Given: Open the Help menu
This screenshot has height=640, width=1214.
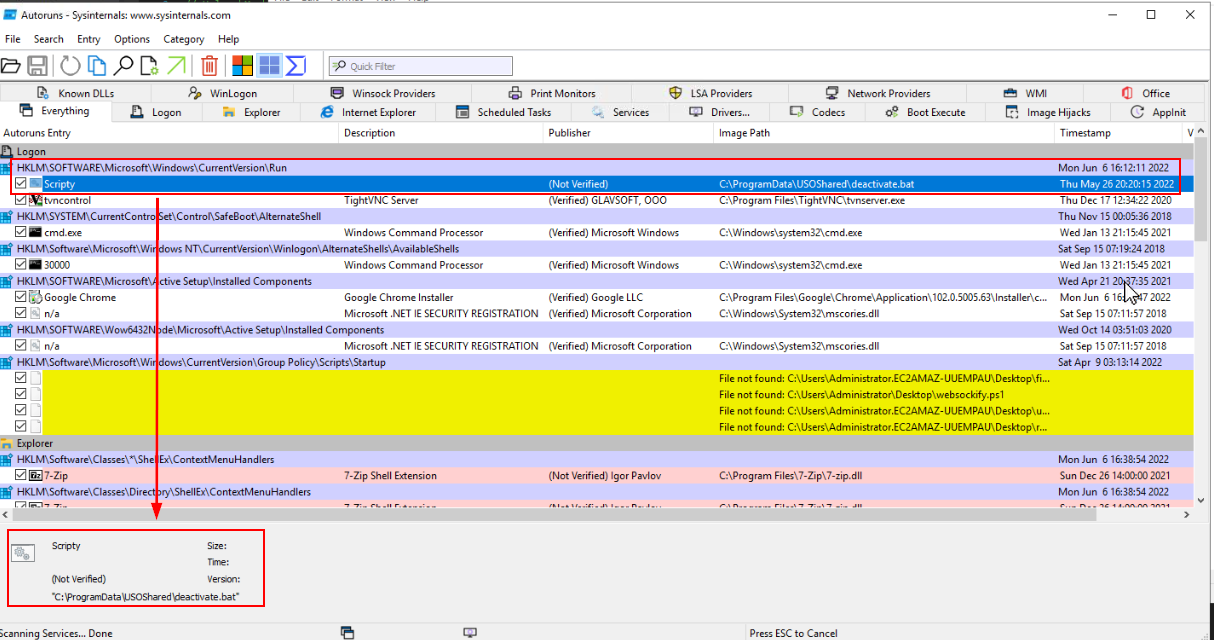Looking at the screenshot, I should tap(229, 39).
